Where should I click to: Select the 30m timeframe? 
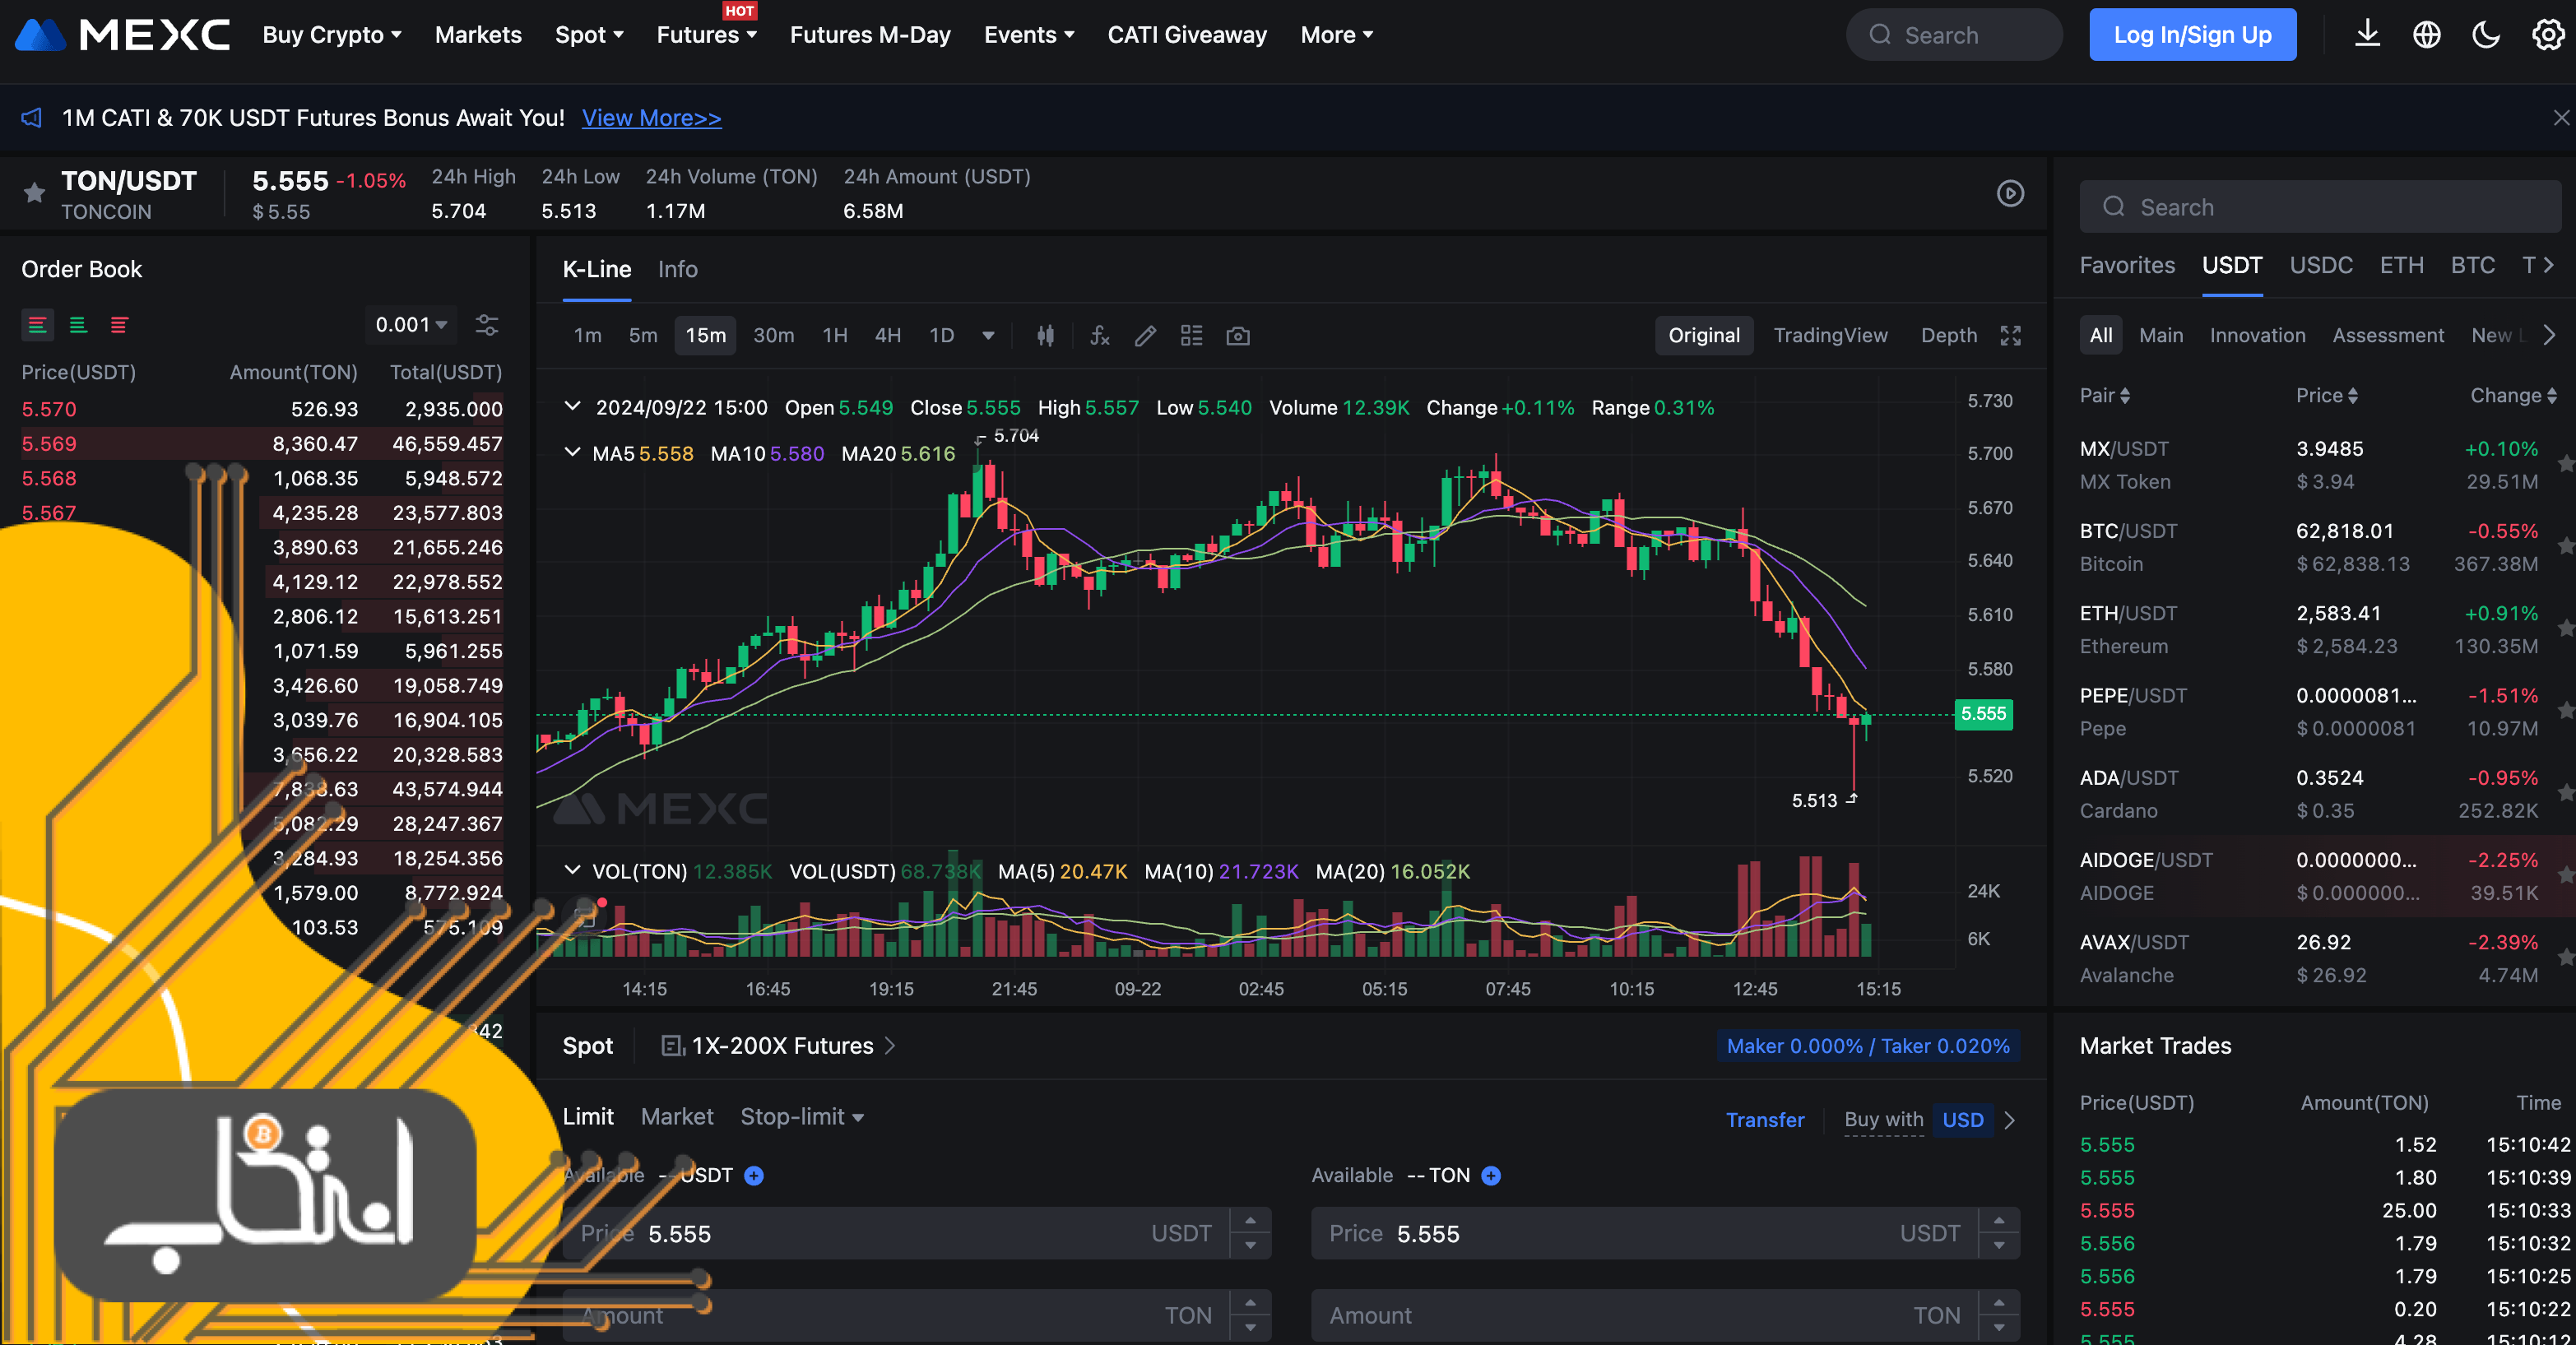773,336
